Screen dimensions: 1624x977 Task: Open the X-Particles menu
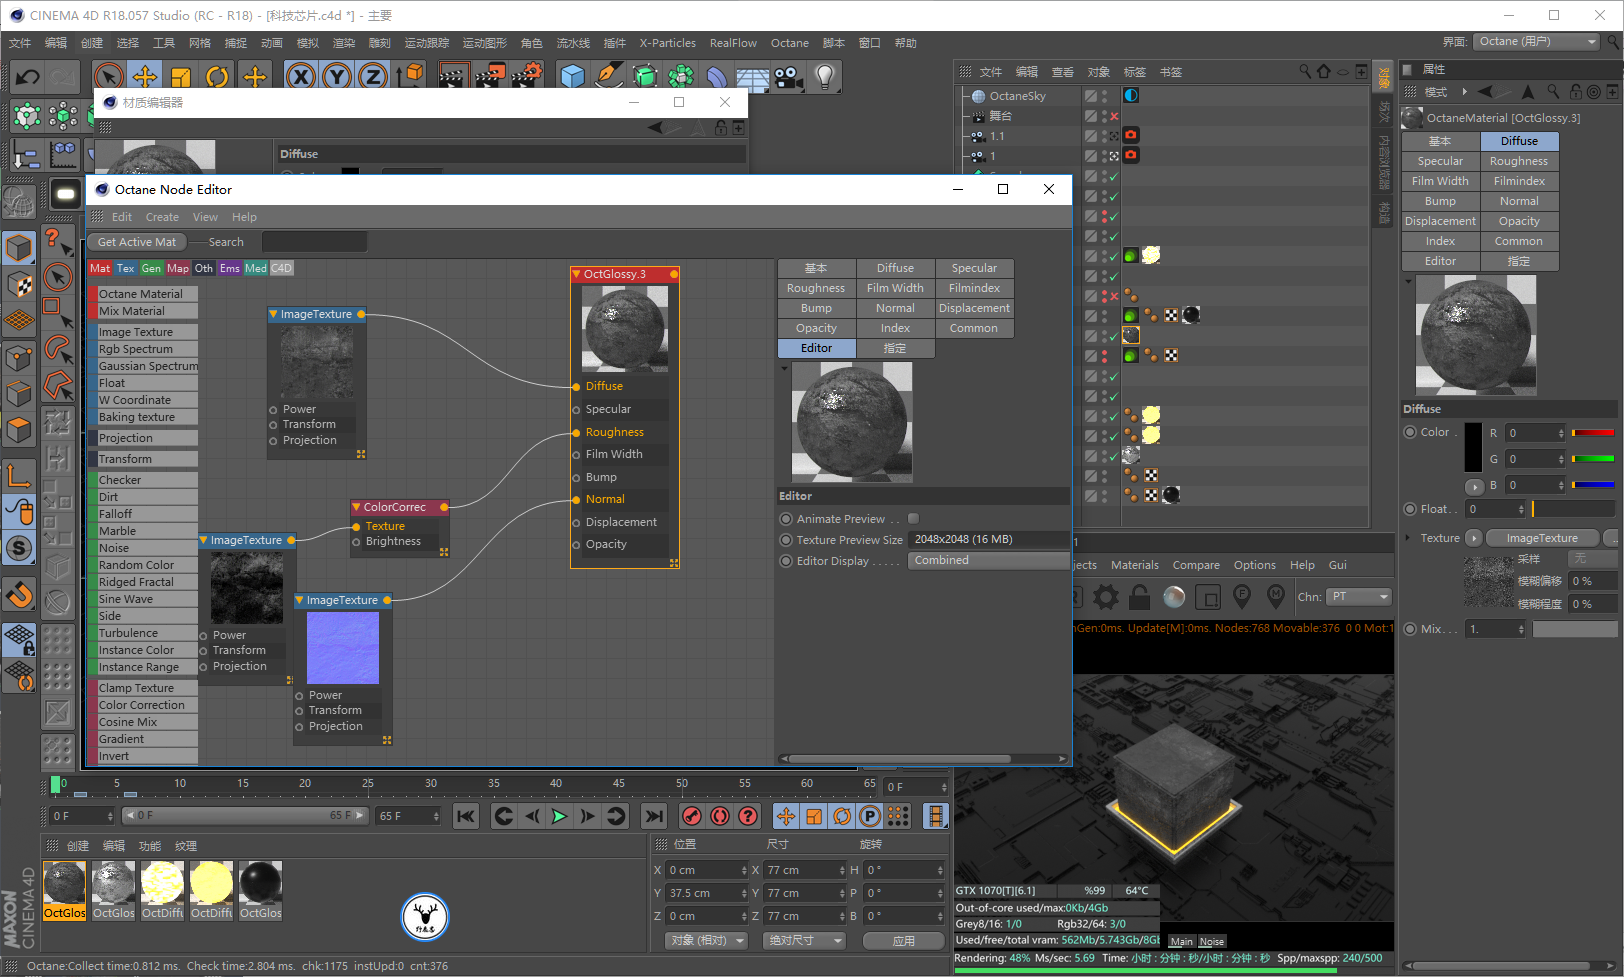tap(667, 43)
